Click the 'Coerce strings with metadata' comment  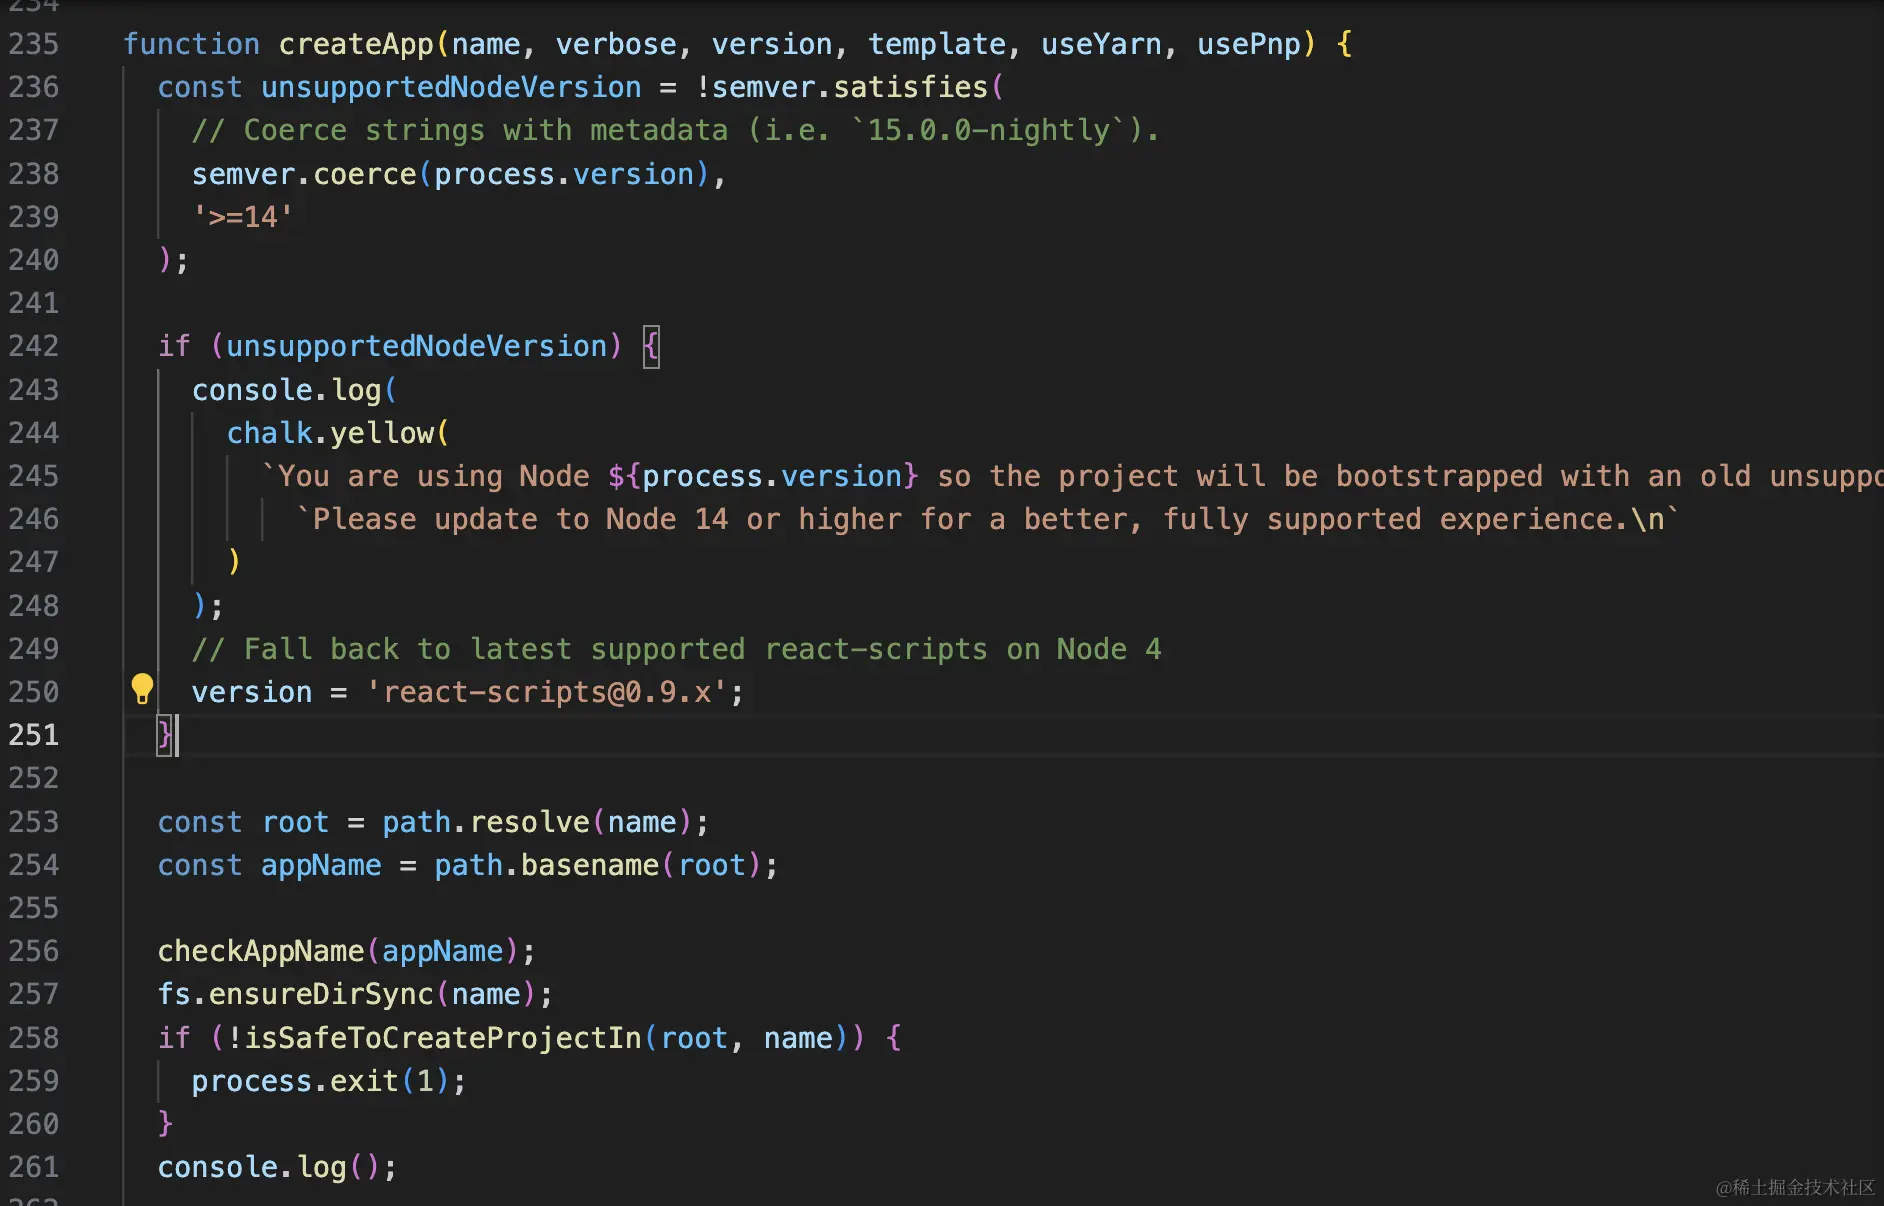pos(676,130)
